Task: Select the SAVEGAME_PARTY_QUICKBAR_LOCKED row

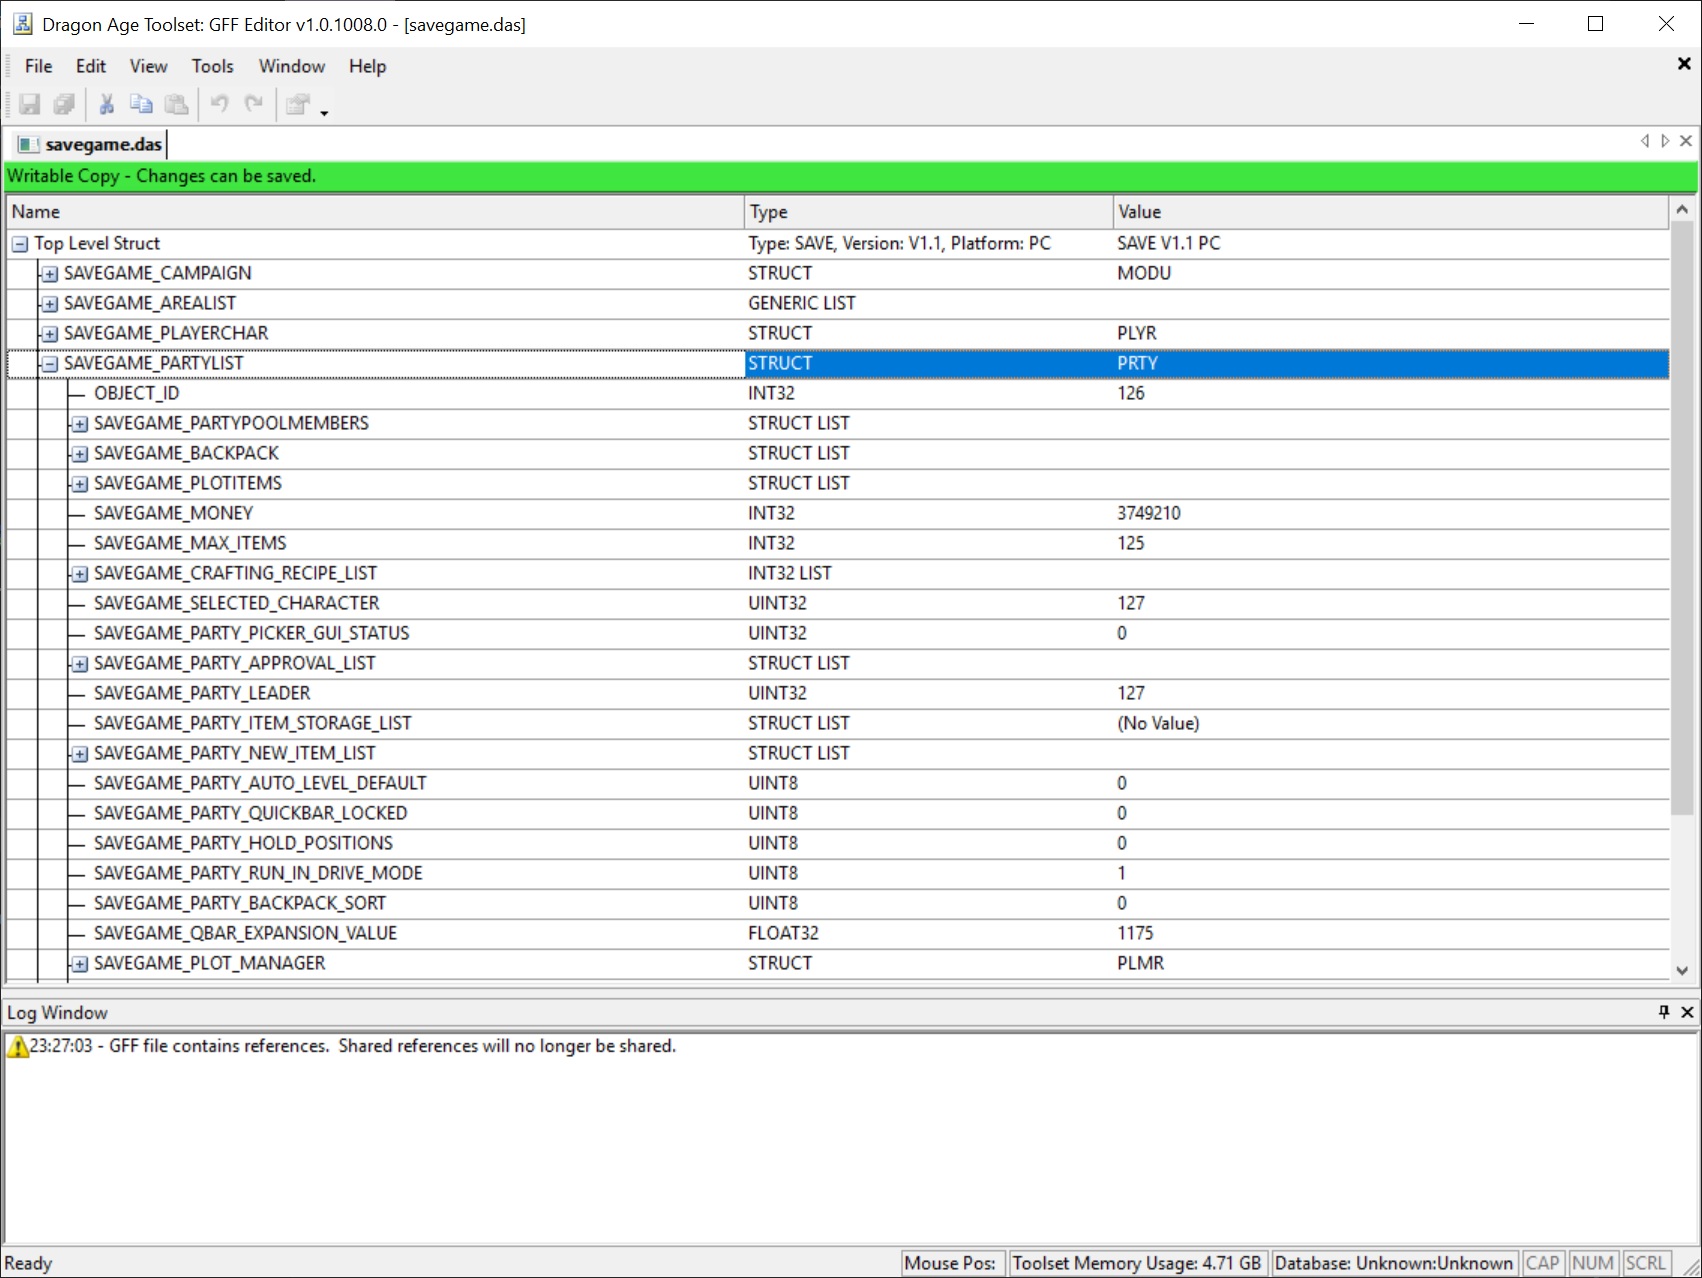Action: (838, 813)
